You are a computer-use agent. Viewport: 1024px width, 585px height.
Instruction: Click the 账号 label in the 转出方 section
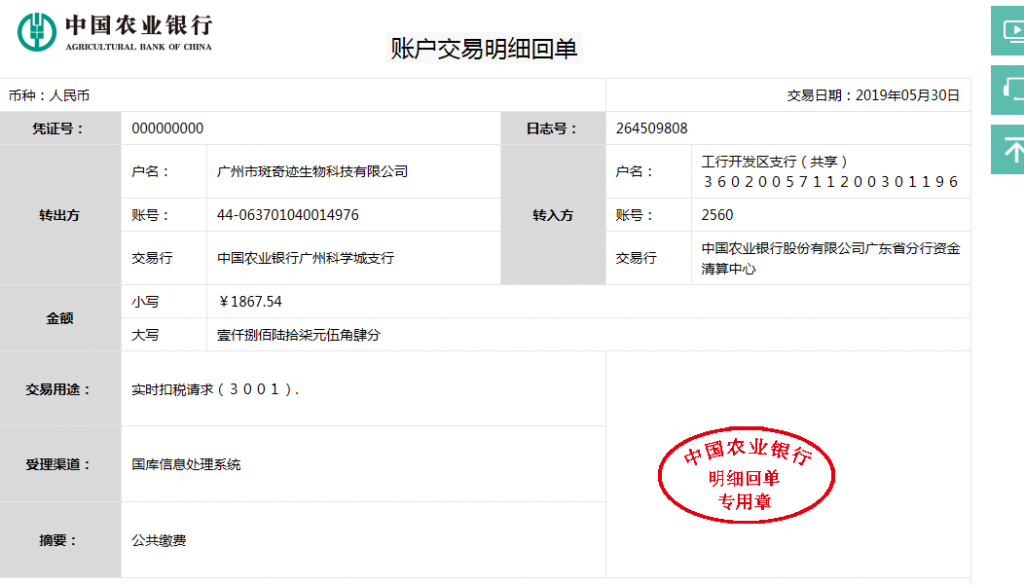point(150,215)
